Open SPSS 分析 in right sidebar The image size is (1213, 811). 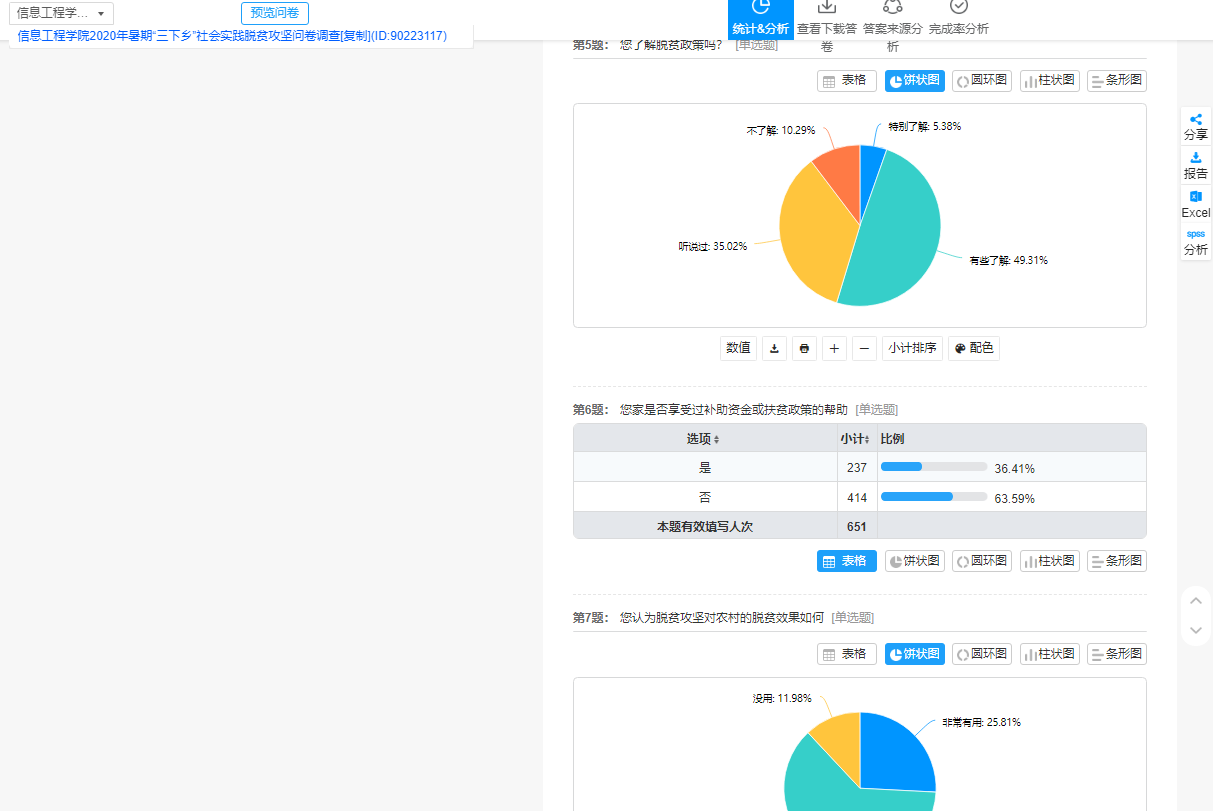click(1195, 242)
